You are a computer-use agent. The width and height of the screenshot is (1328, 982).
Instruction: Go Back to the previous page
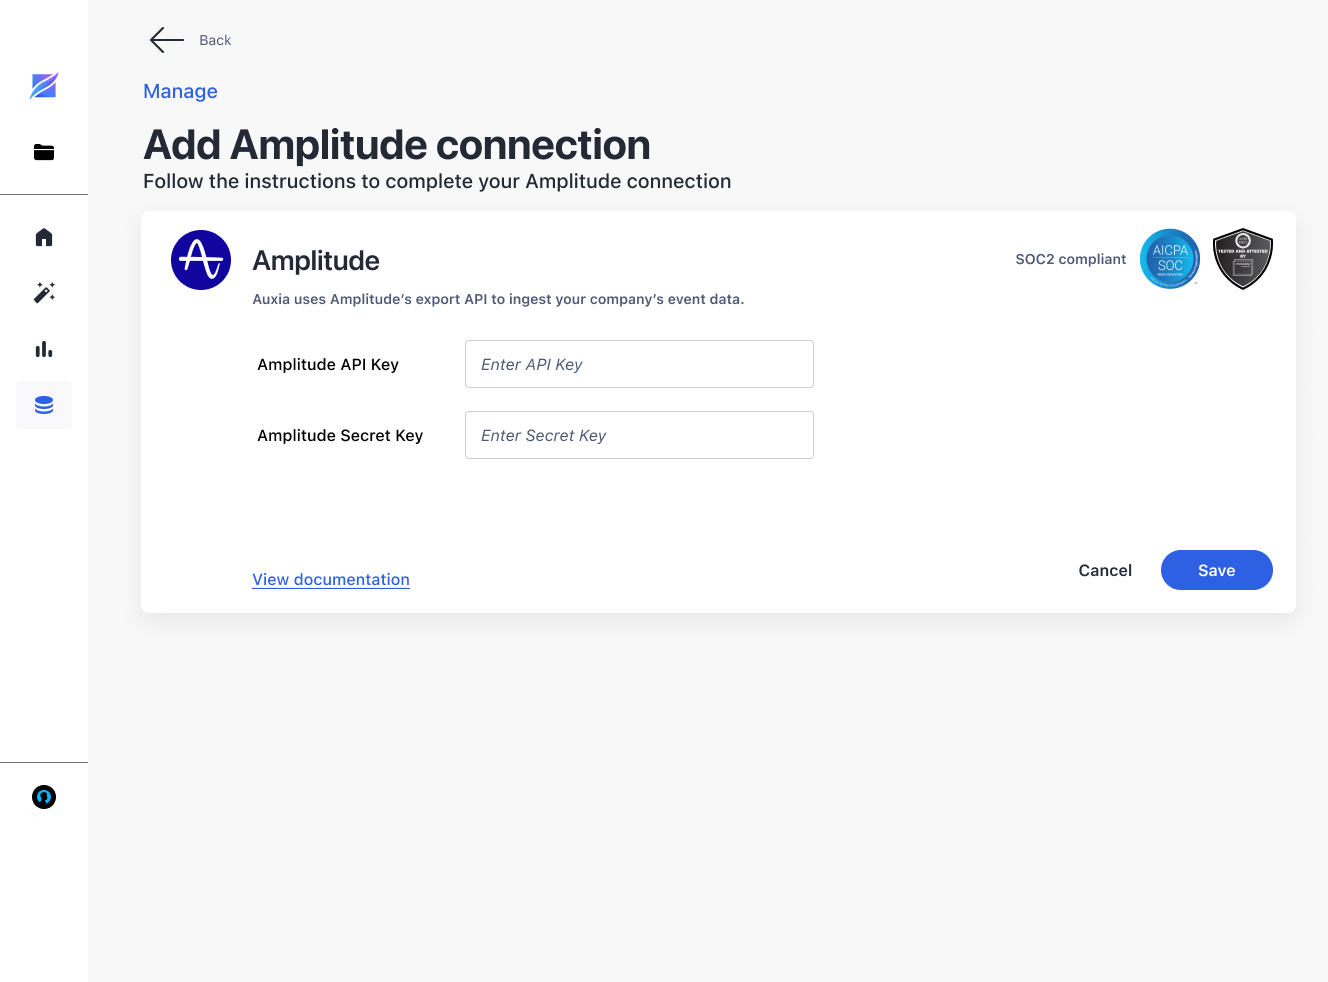[x=215, y=40]
